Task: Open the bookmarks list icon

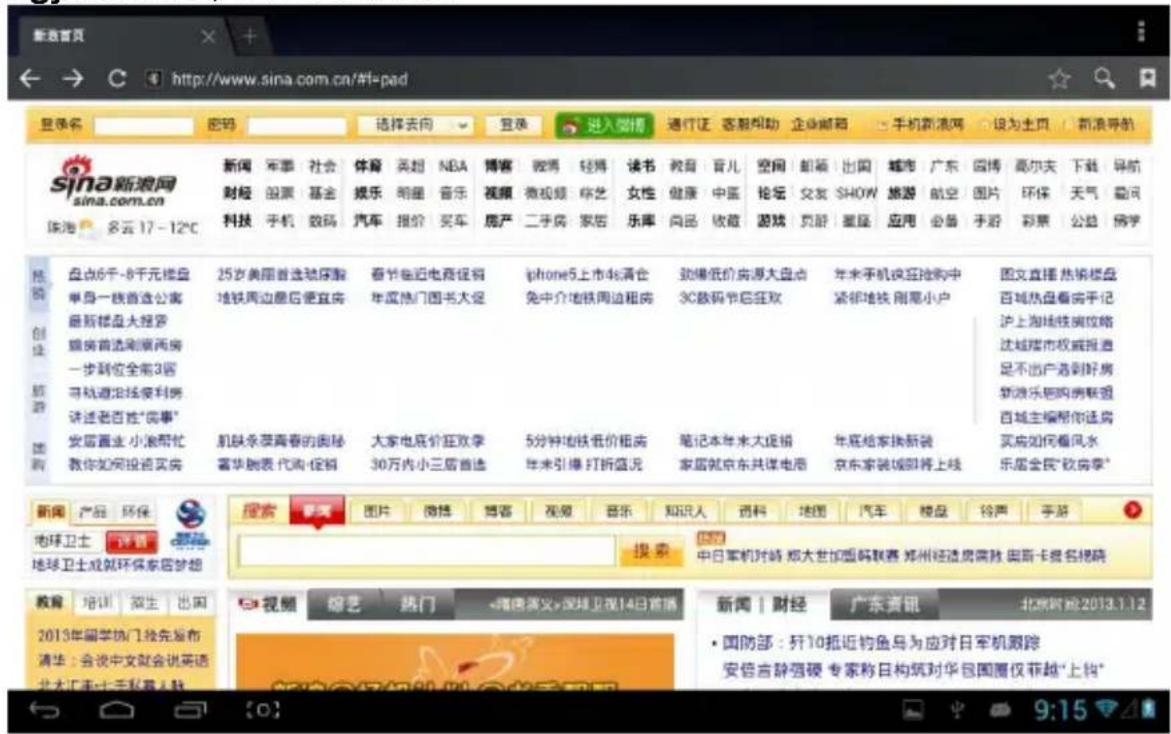Action: tap(1147, 78)
